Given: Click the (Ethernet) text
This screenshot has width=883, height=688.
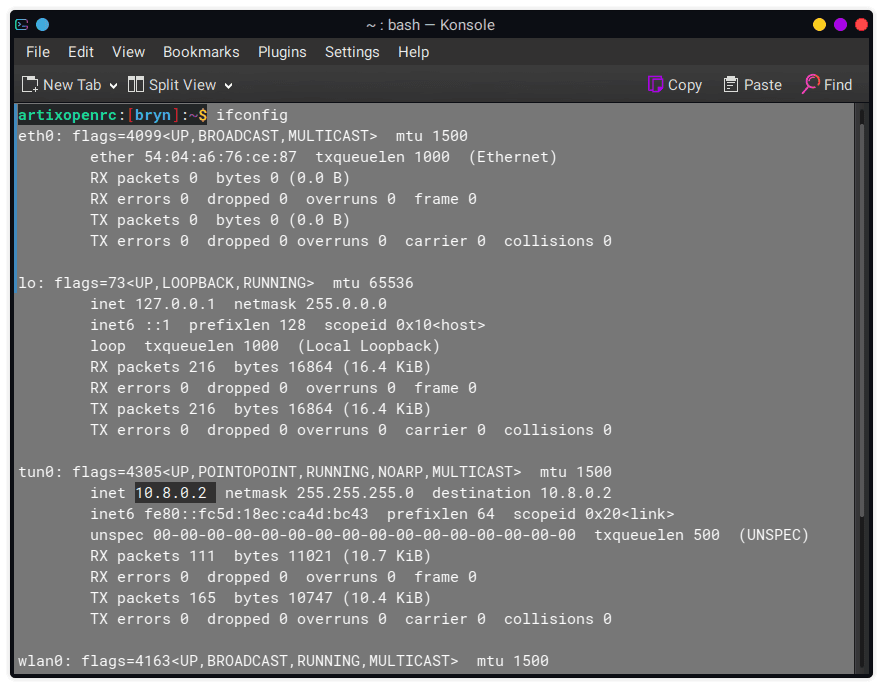Looking at the screenshot, I should (x=513, y=157).
